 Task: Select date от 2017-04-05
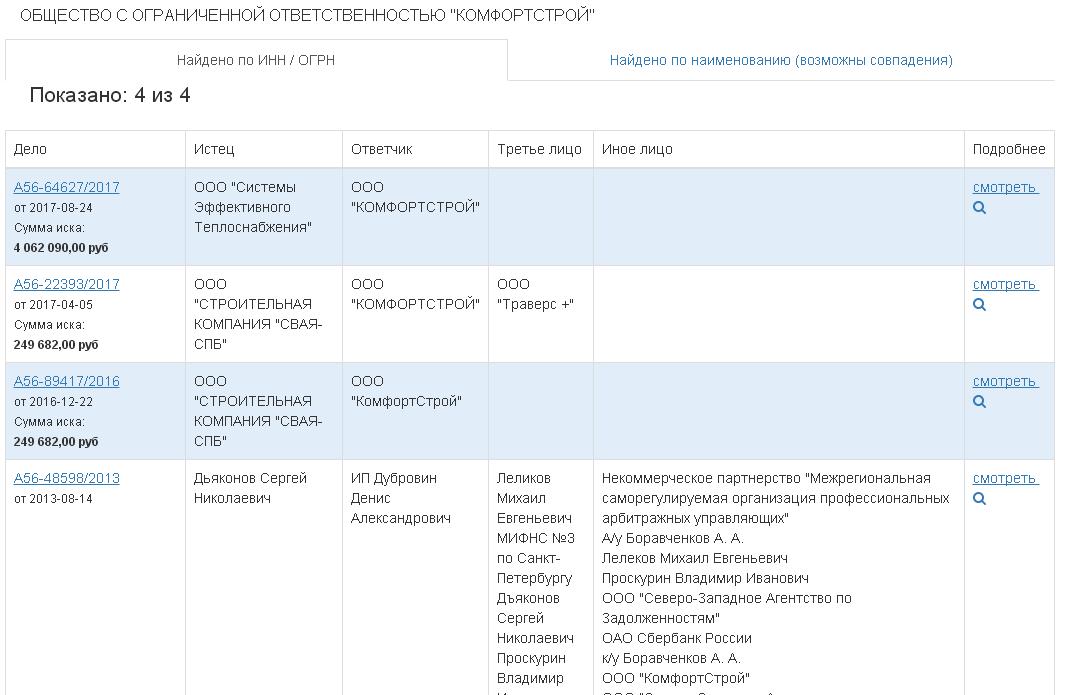[x=53, y=305]
